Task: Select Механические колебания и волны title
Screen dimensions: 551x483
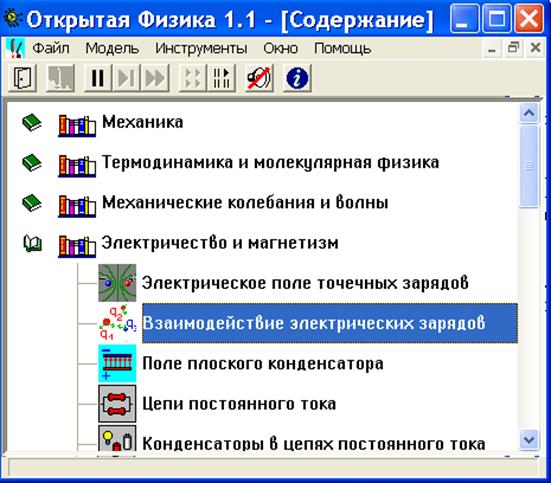Action: click(x=245, y=203)
